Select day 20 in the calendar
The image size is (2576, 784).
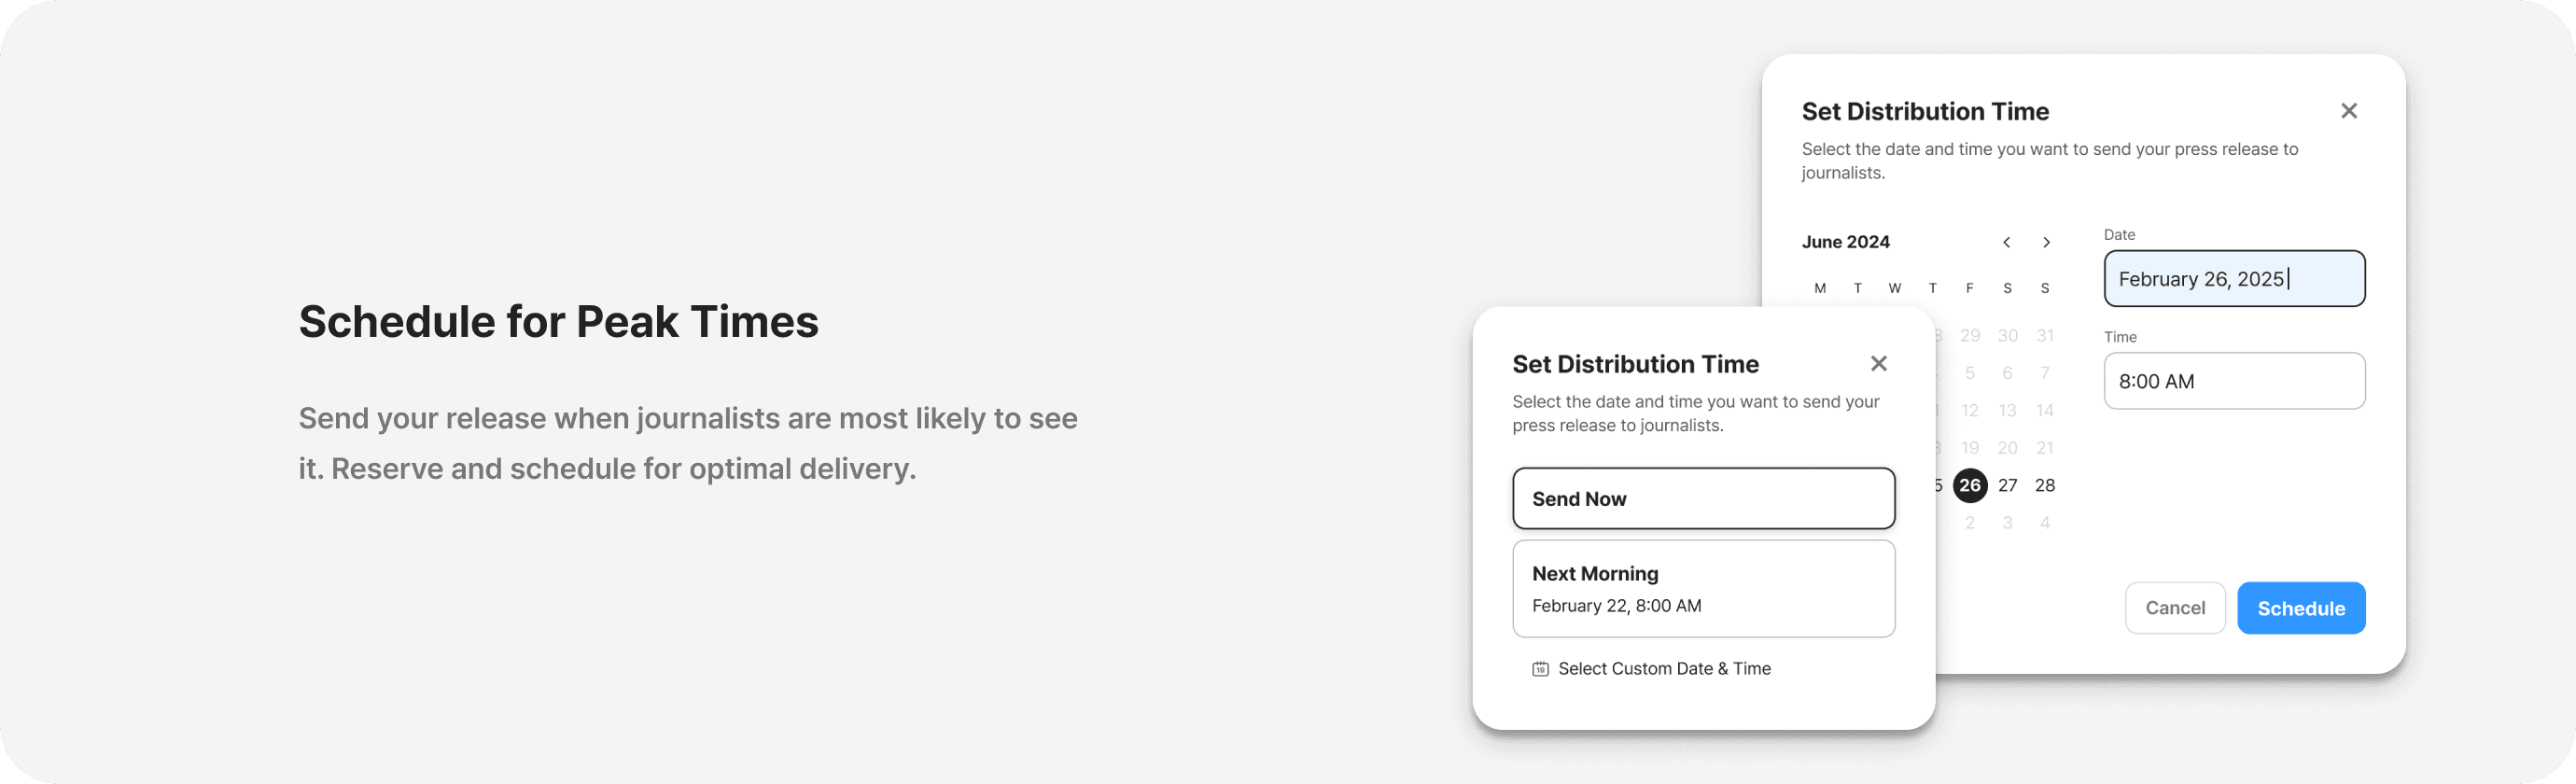(x=2007, y=448)
